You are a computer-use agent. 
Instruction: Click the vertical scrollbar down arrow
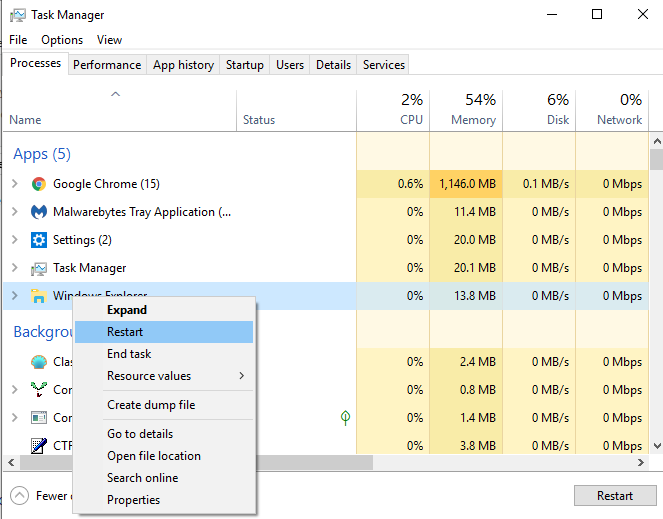[x=657, y=445]
